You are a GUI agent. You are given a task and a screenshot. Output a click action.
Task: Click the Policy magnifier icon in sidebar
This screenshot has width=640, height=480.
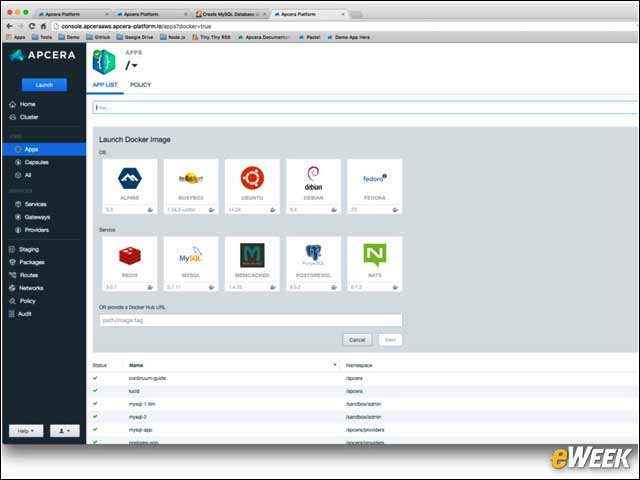coord(12,301)
